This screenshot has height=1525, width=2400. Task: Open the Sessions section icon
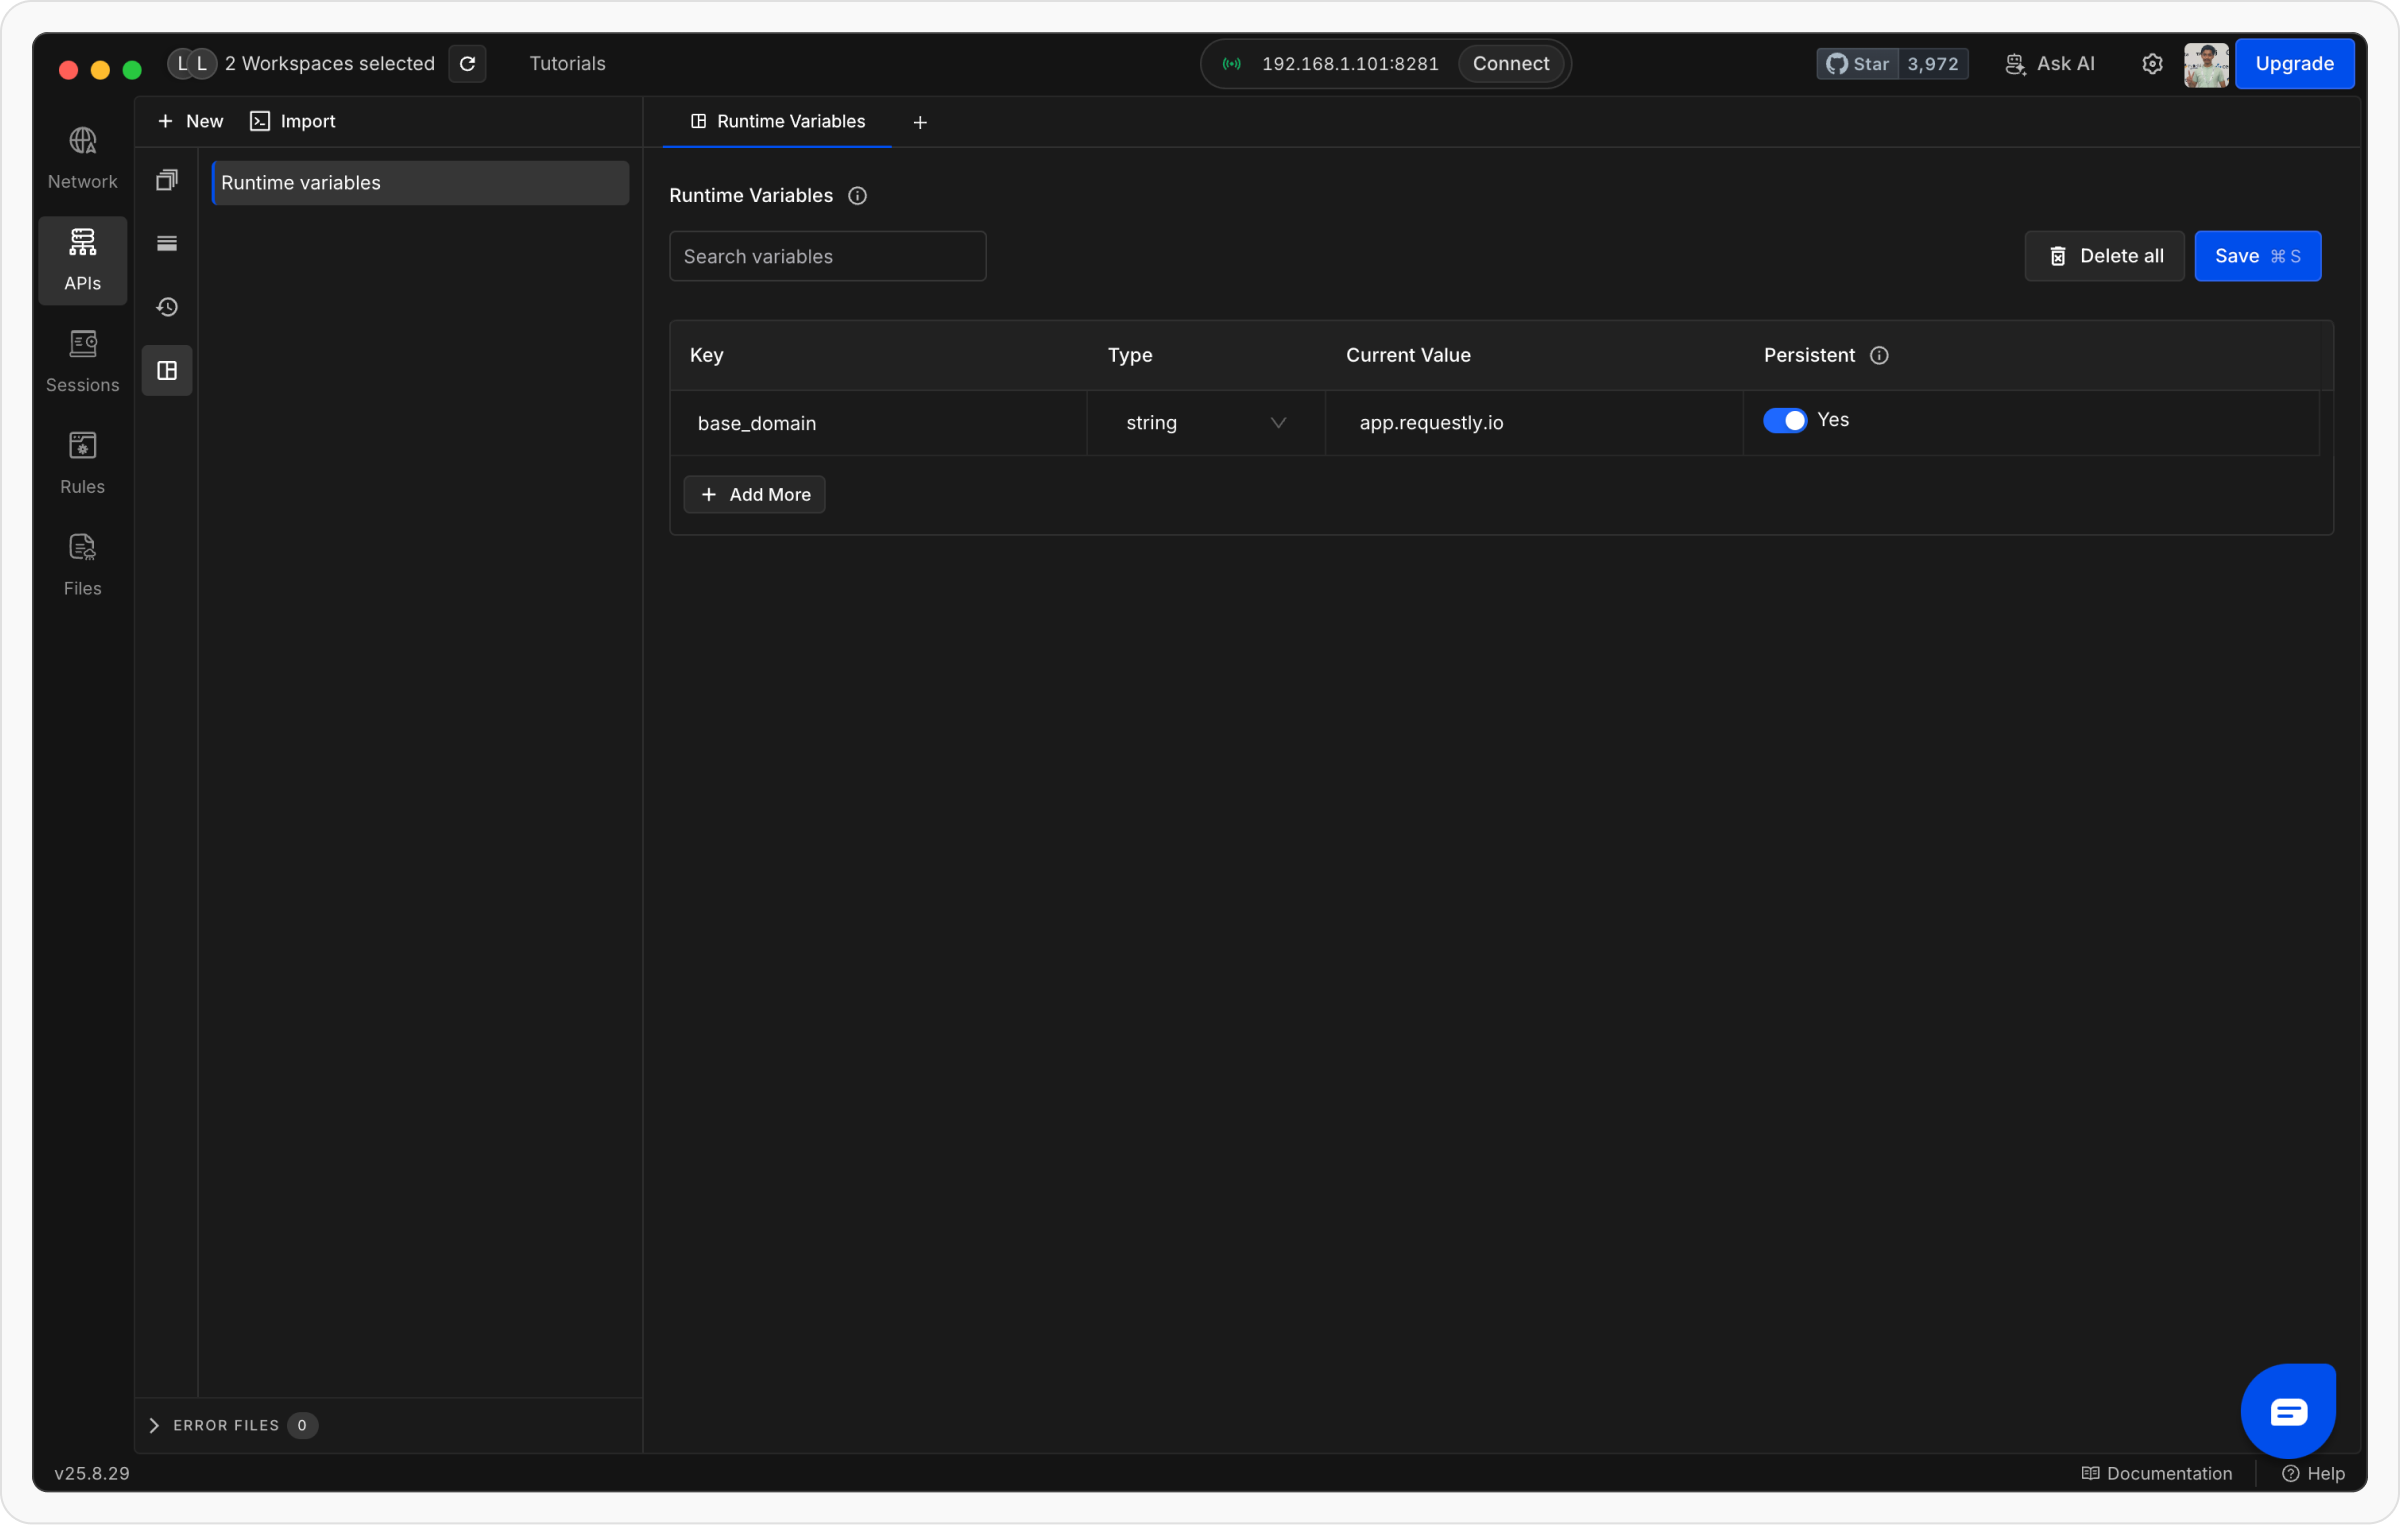point(82,360)
